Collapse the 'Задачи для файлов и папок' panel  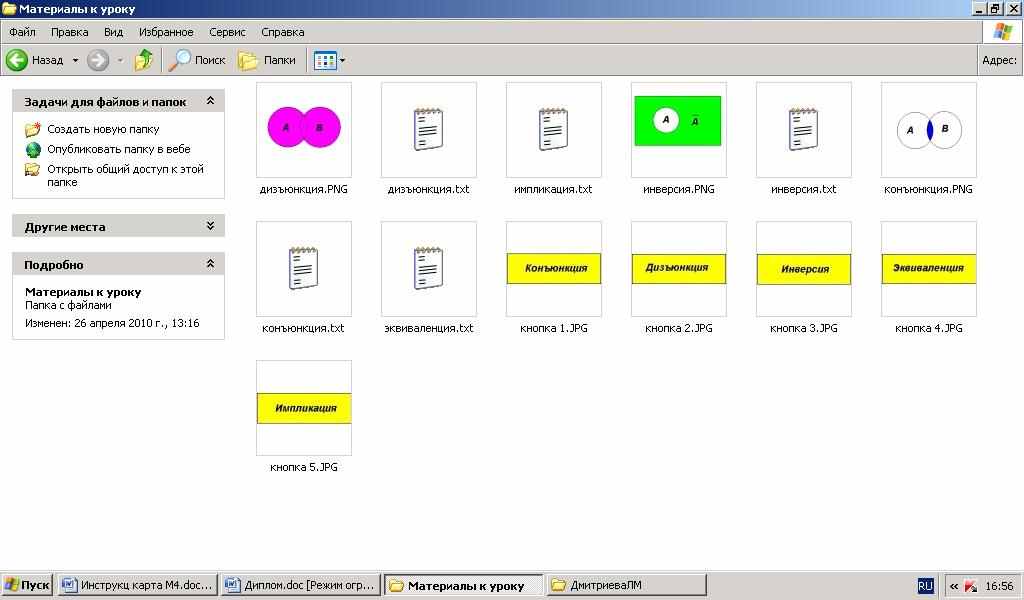coord(210,101)
